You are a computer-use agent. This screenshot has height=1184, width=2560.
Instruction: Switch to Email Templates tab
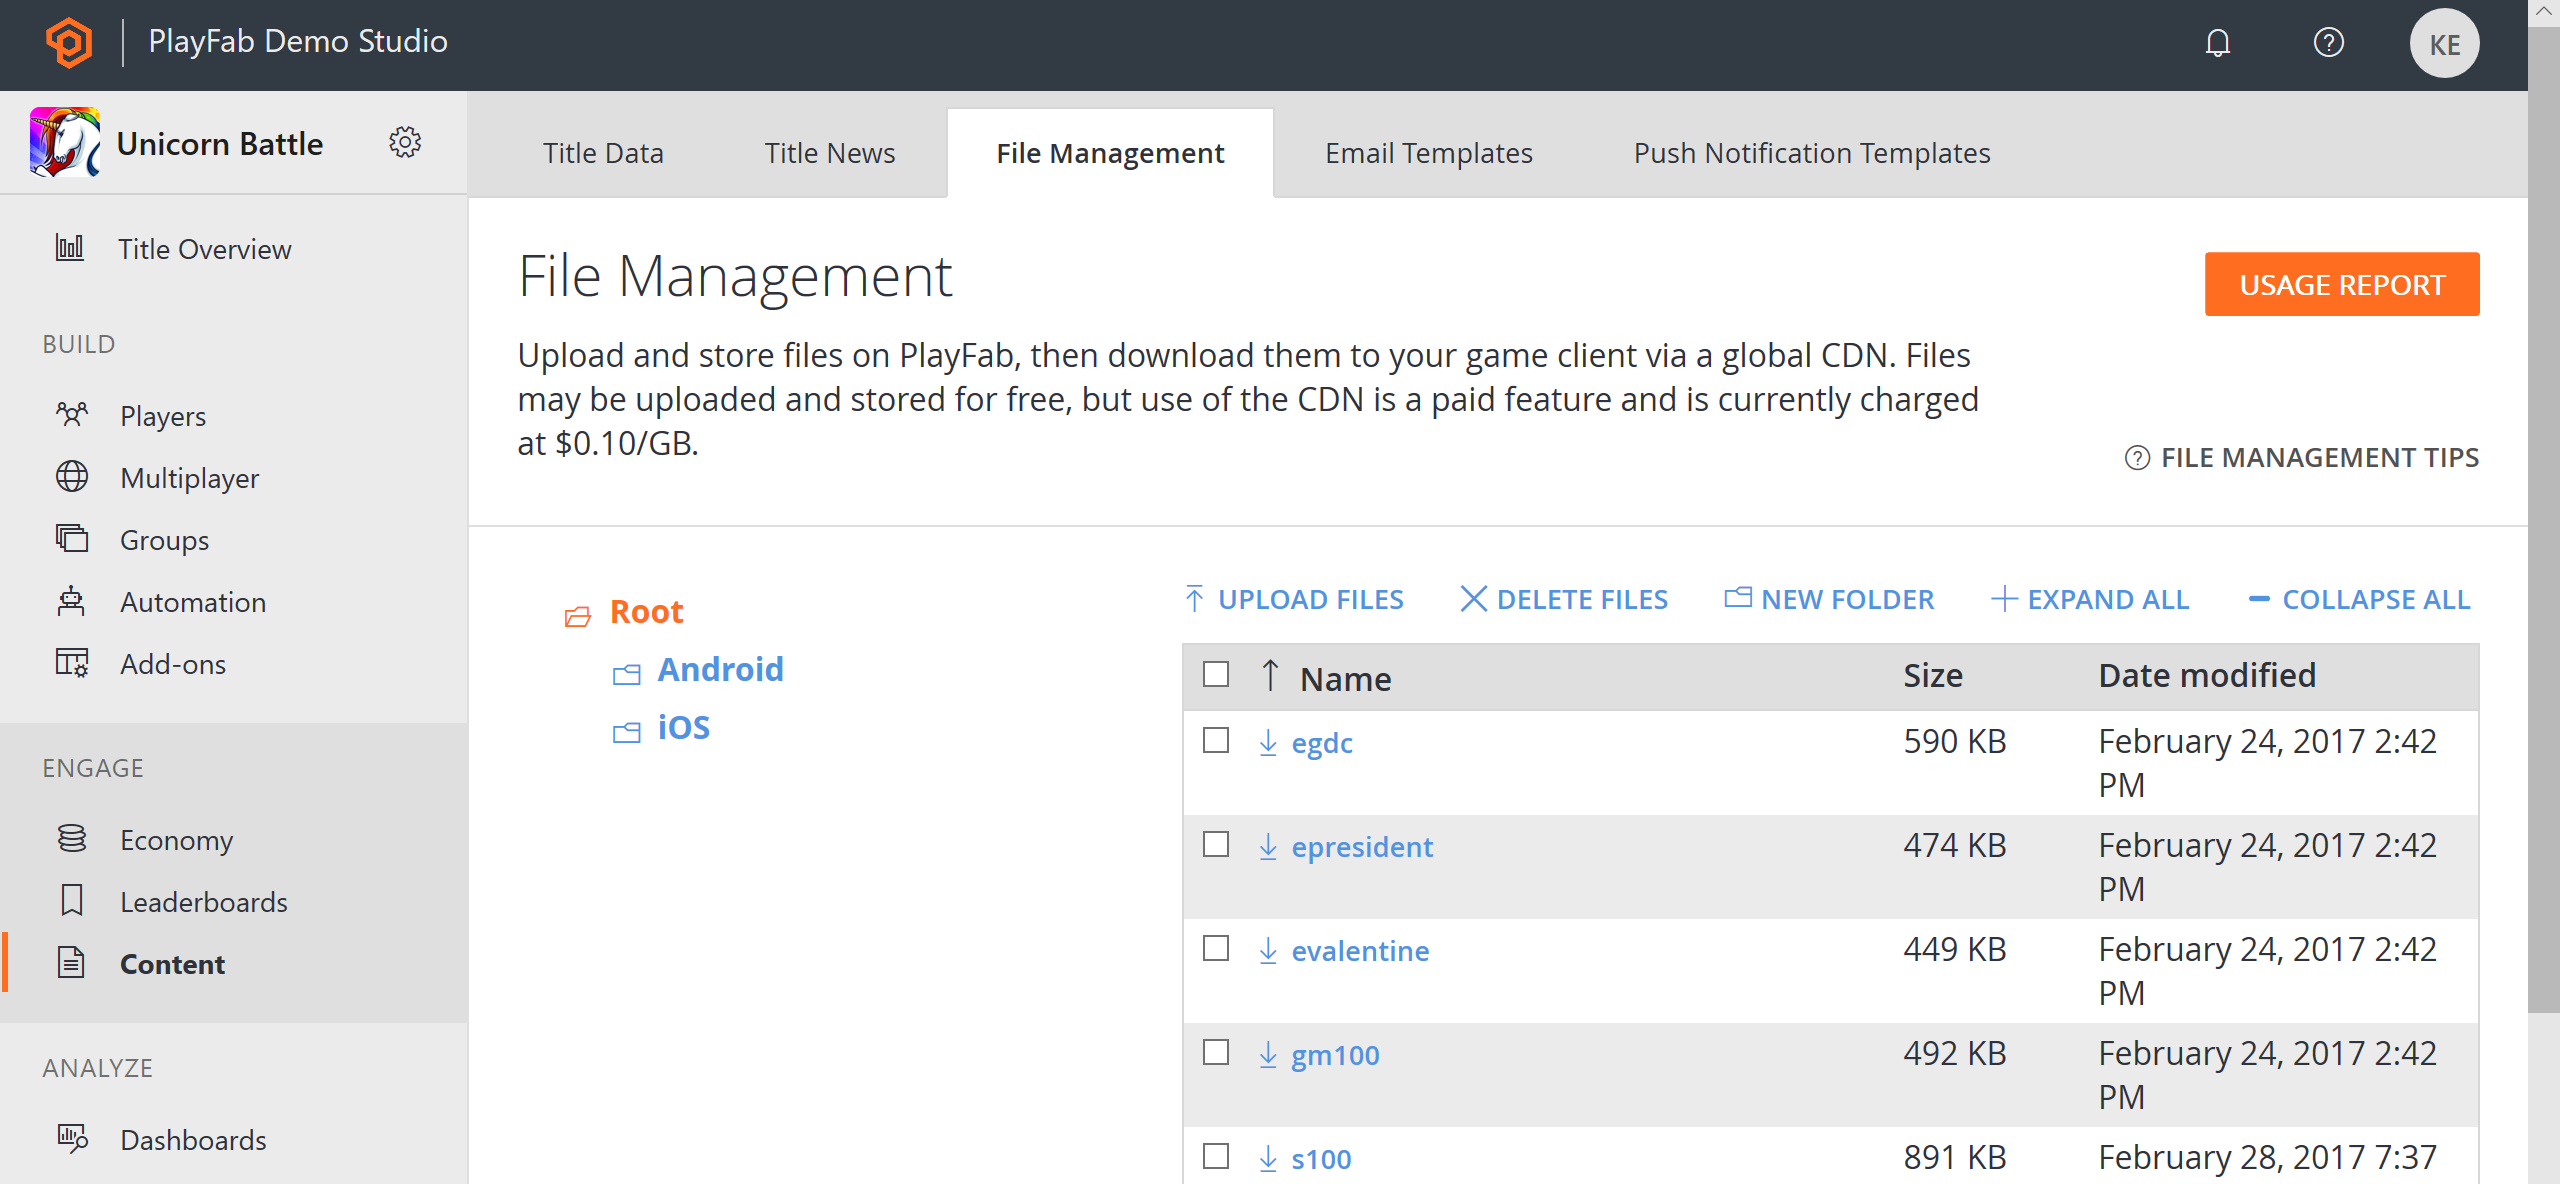coord(1430,150)
